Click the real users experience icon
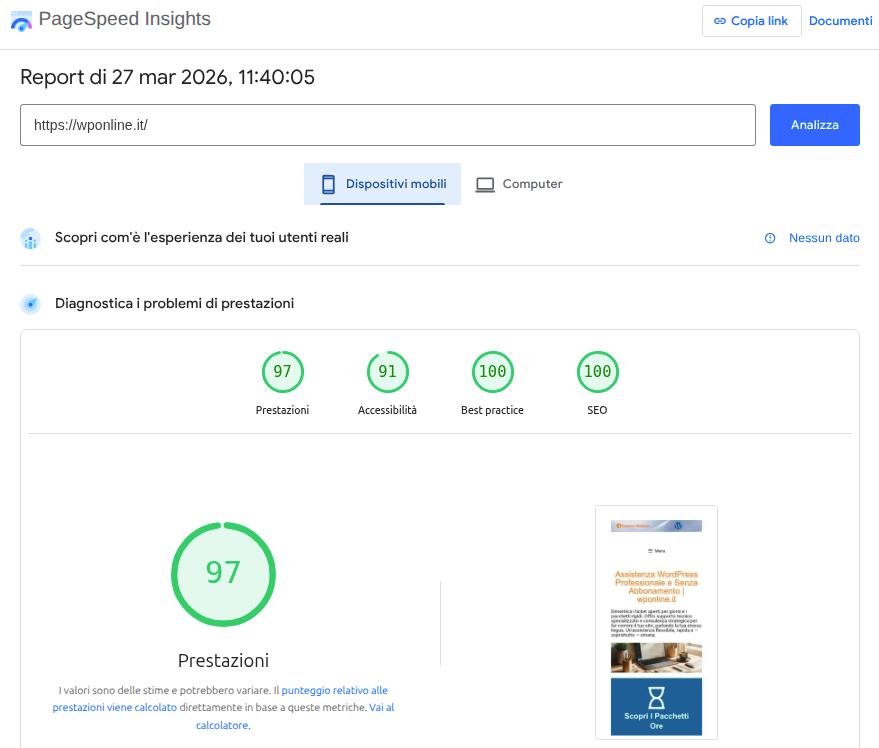Screen dimensions: 879x748 coord(30,238)
